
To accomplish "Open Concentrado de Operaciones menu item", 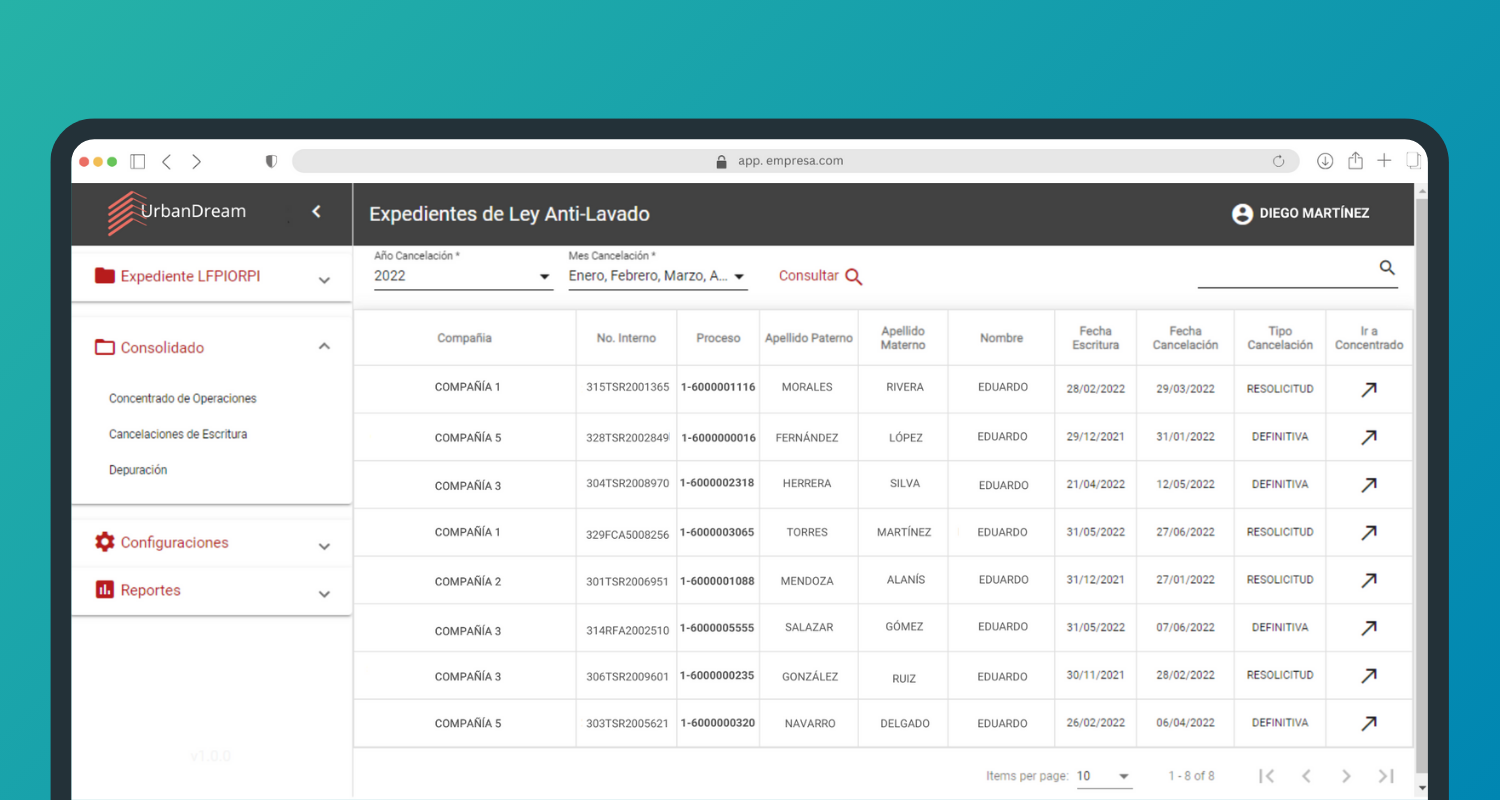I will point(183,398).
